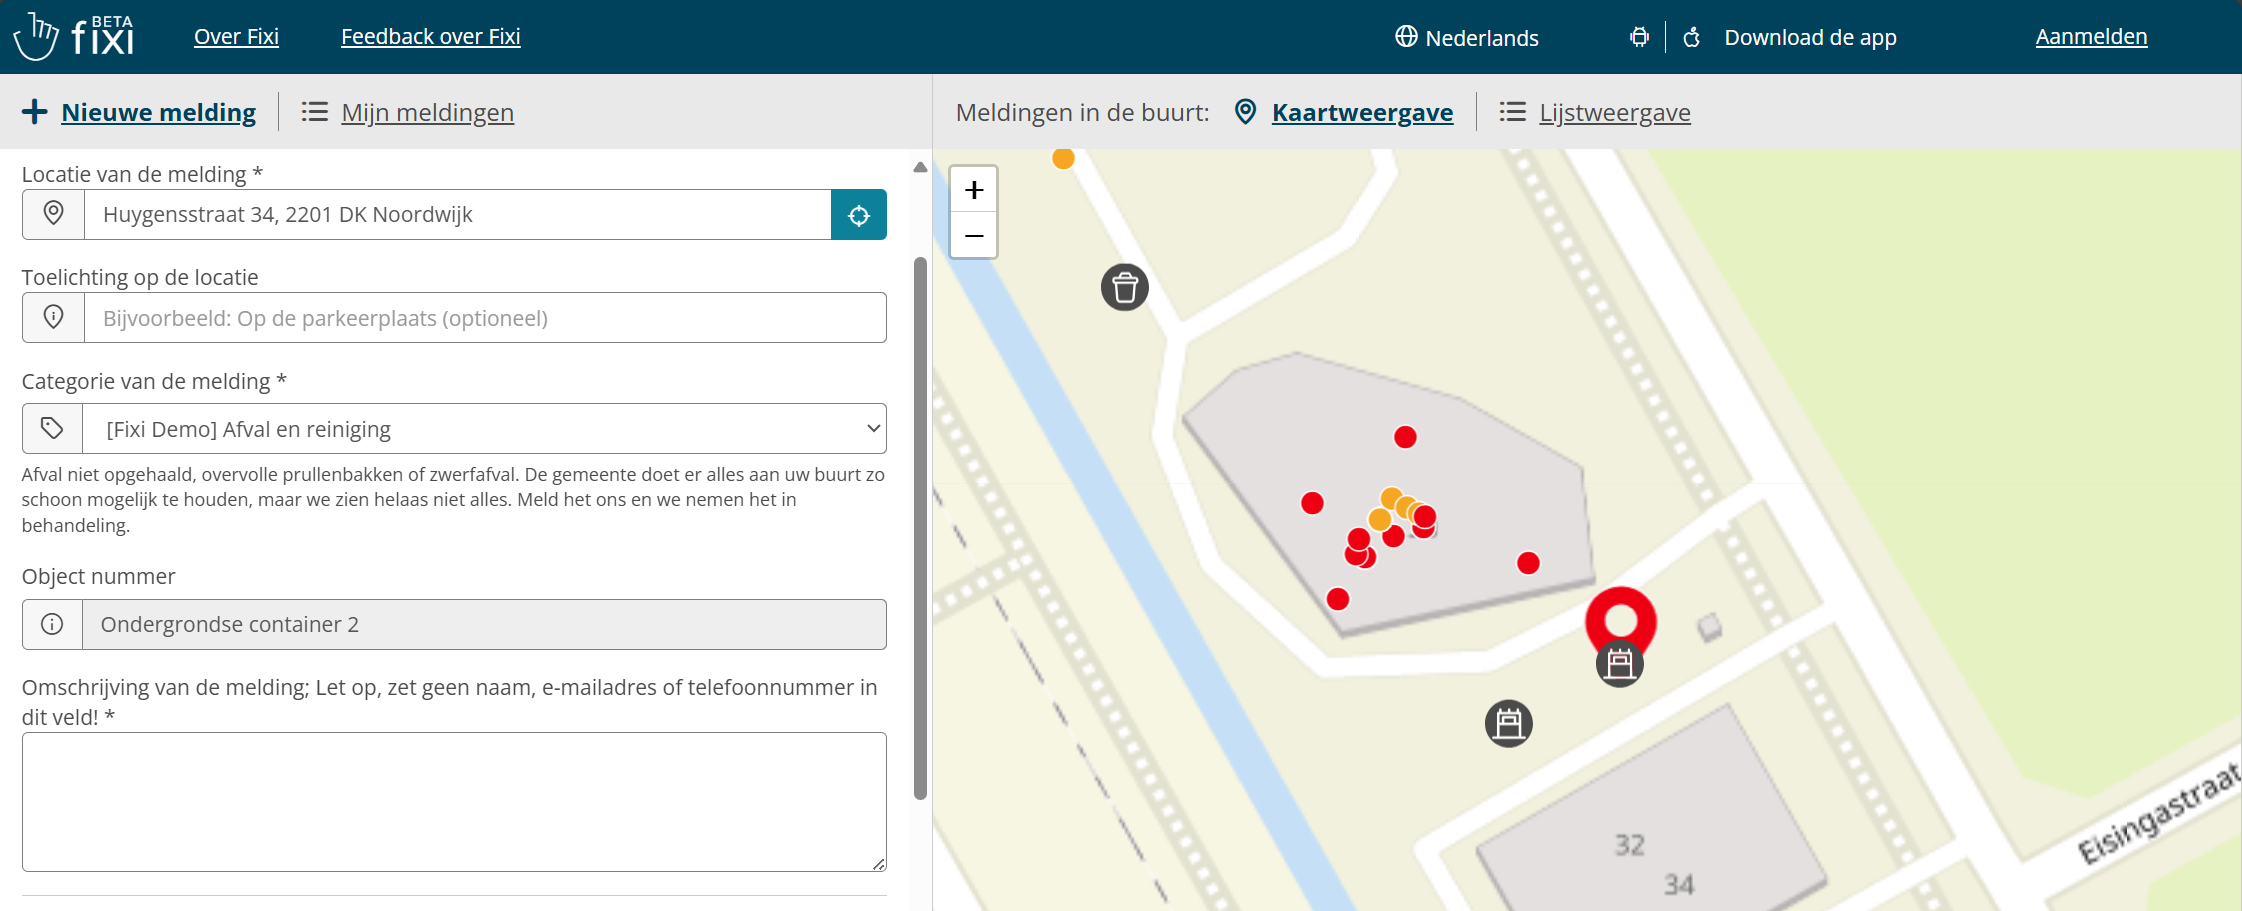Viewport: 2242px width, 911px height.
Task: Click the Fixi beta logo
Action: [74, 36]
